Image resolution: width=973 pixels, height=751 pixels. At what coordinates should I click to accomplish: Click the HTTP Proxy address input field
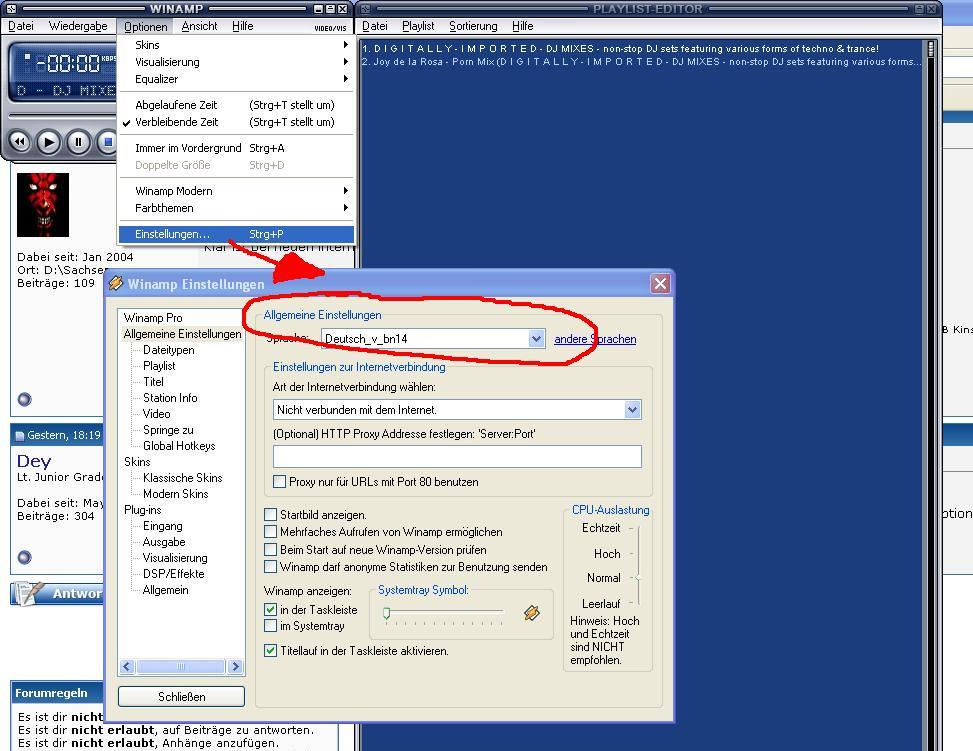457,456
